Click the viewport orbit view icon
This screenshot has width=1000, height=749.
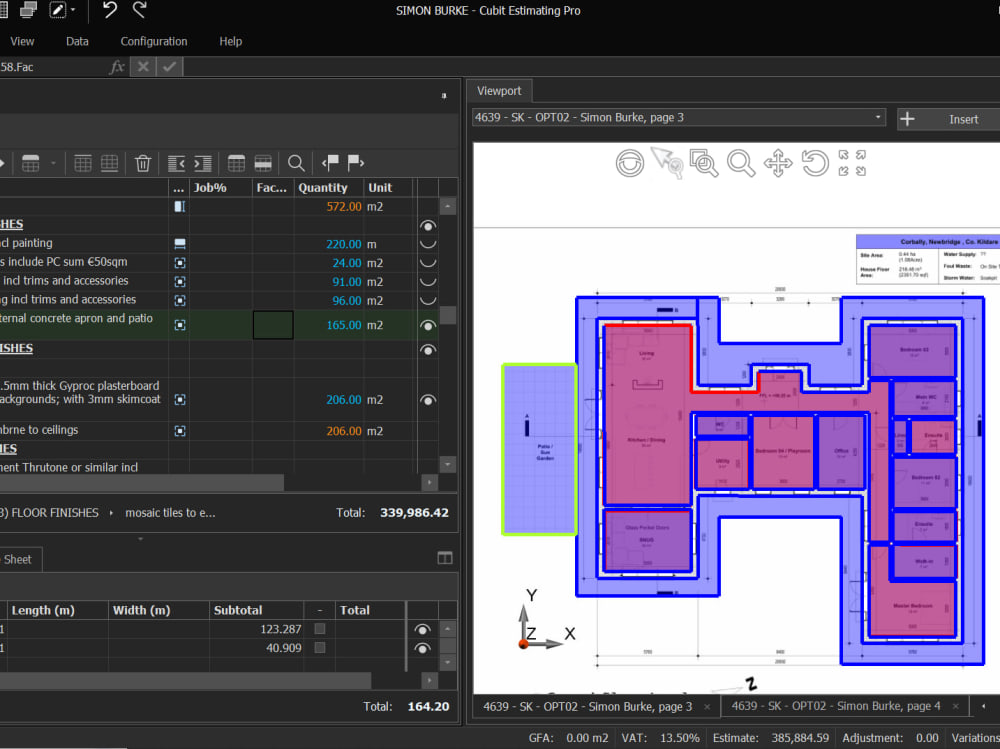pyautogui.click(x=629, y=163)
